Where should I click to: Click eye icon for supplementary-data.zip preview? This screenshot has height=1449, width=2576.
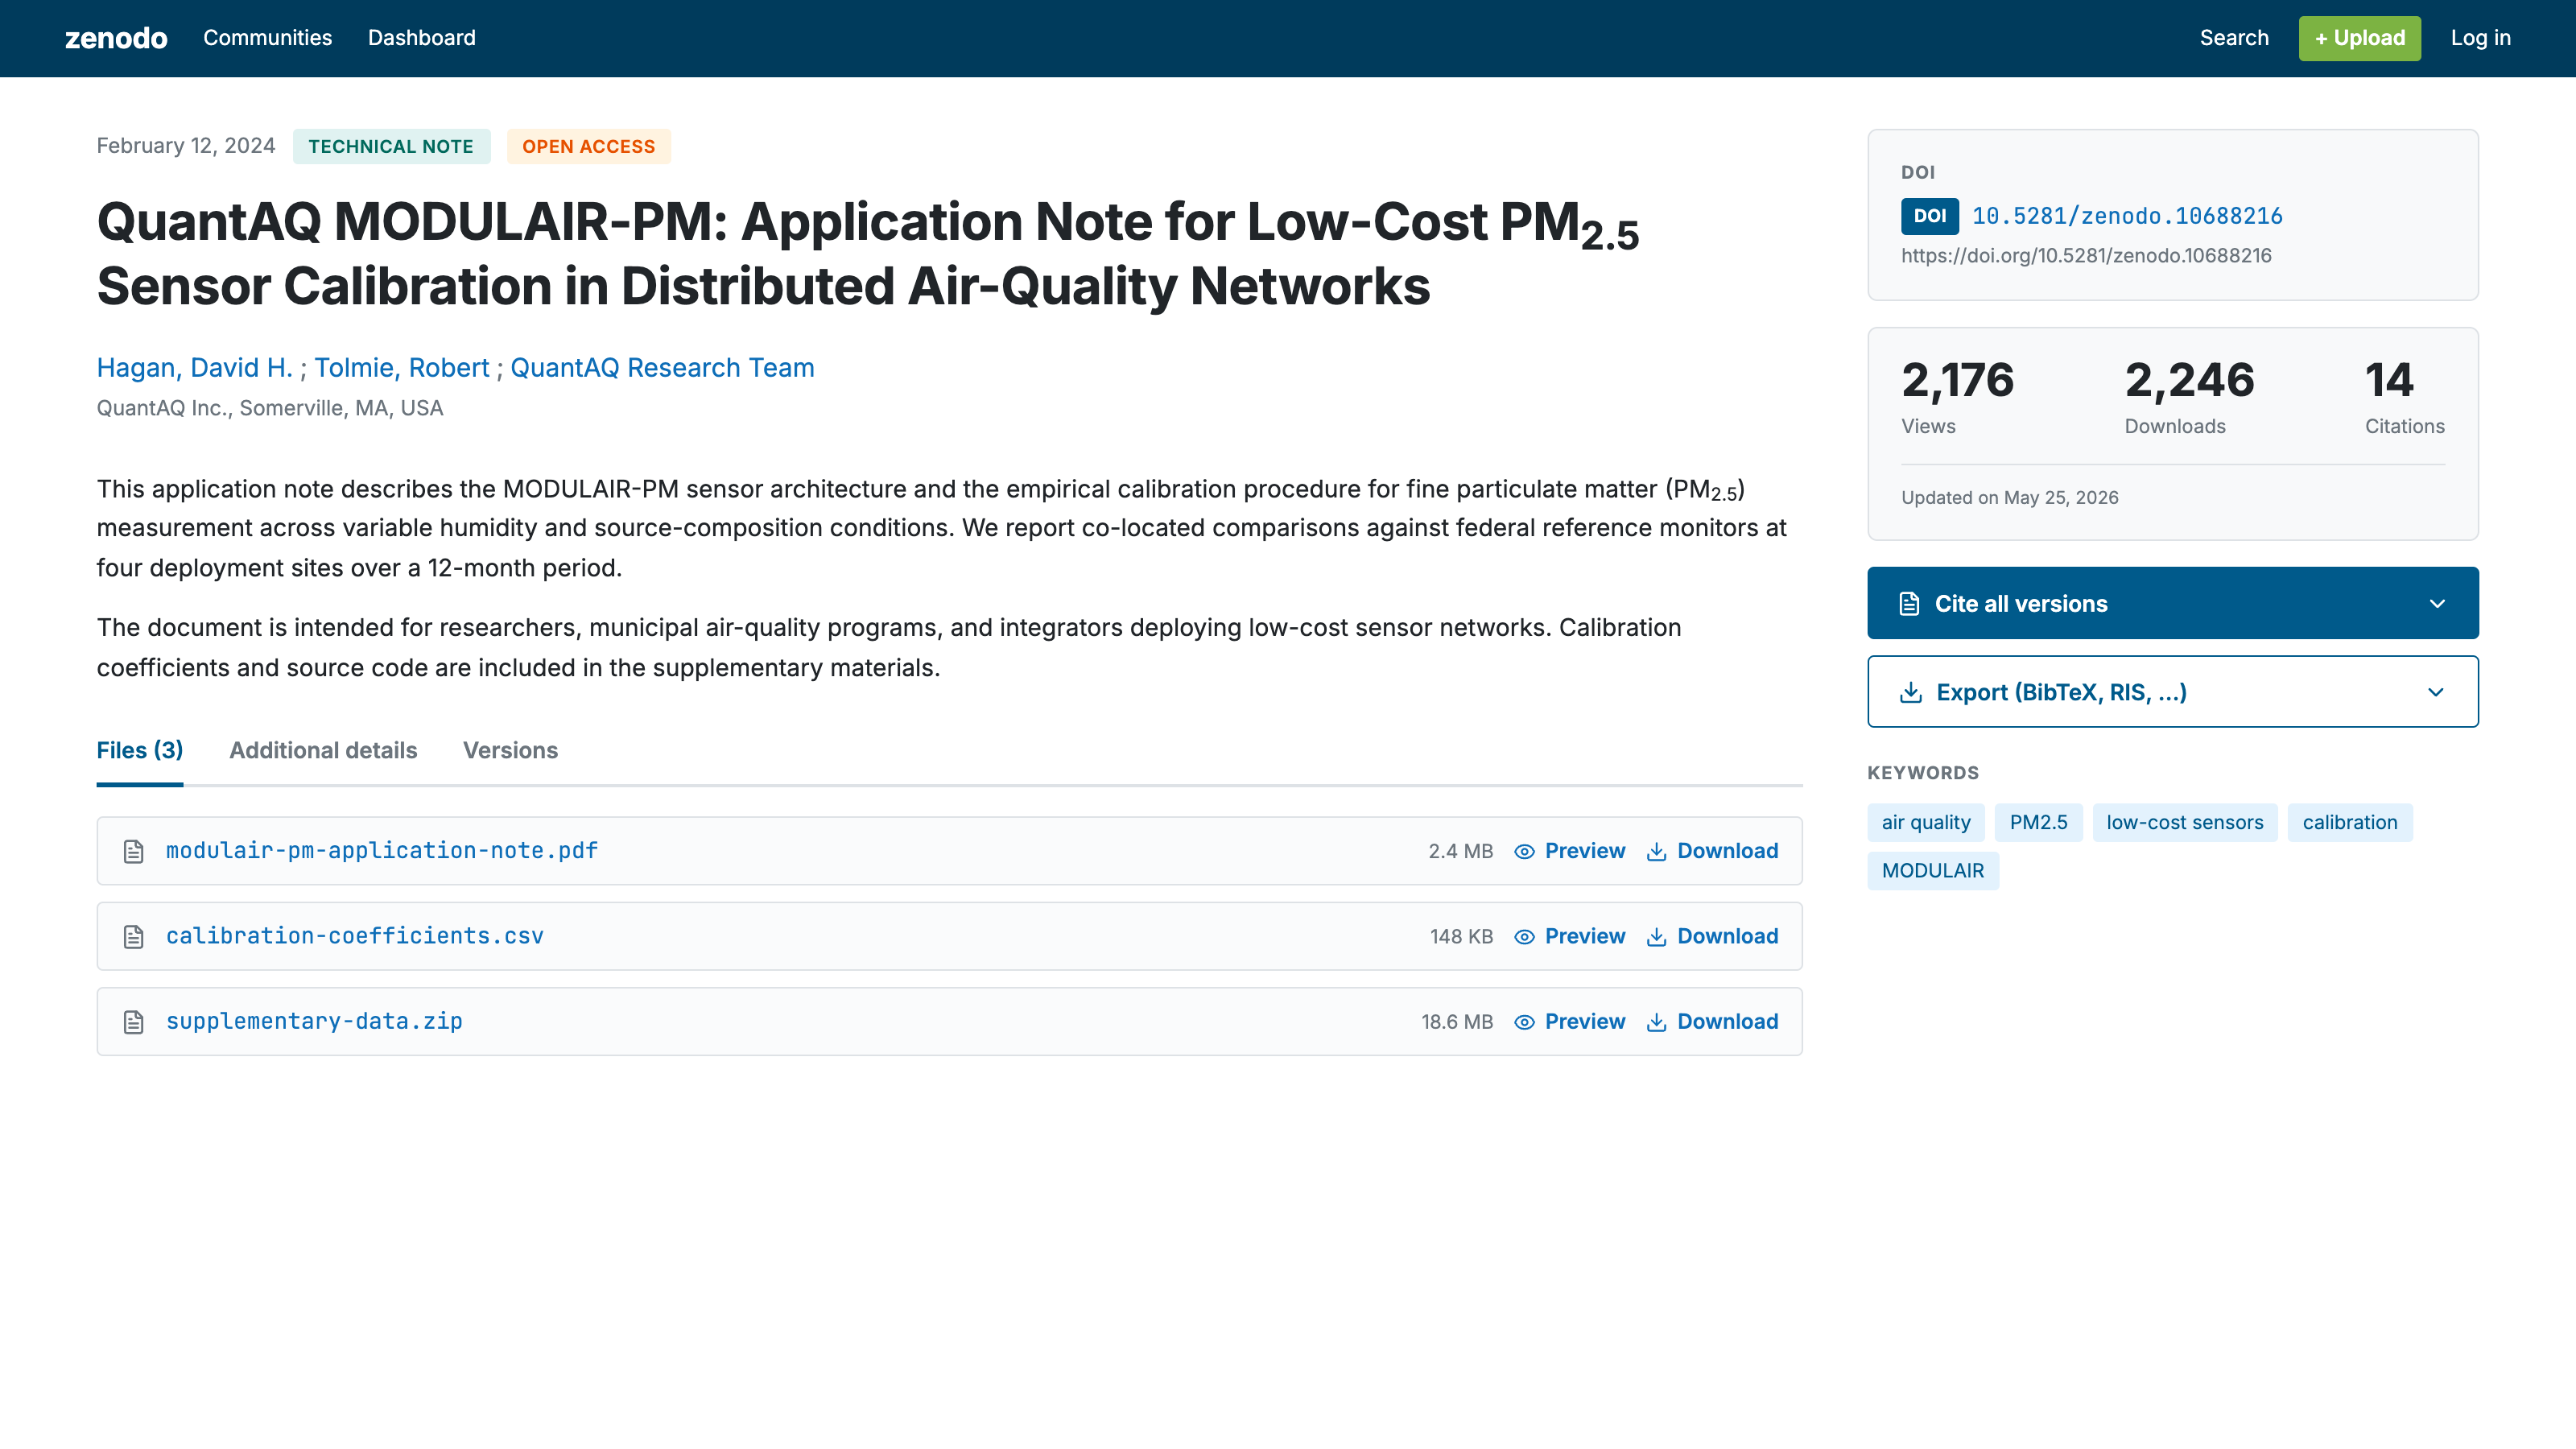(x=1524, y=1022)
